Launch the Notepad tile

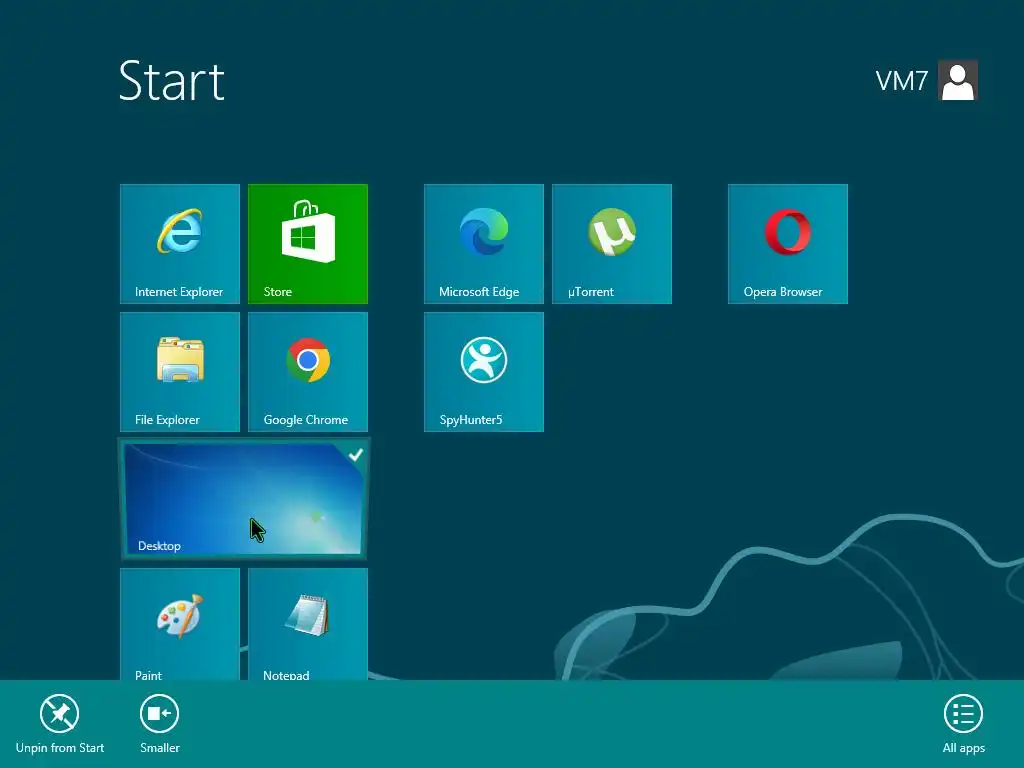click(x=308, y=624)
